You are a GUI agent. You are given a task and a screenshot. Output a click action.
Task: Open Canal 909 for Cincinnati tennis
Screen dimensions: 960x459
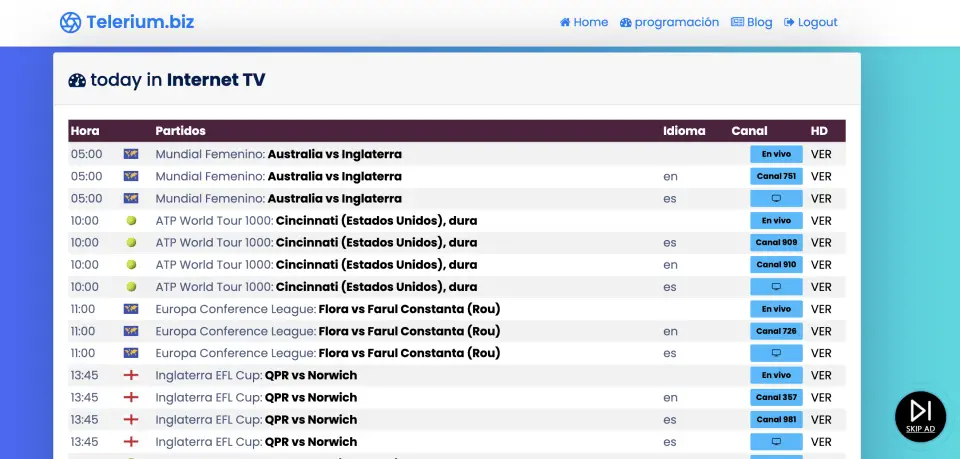(776, 242)
